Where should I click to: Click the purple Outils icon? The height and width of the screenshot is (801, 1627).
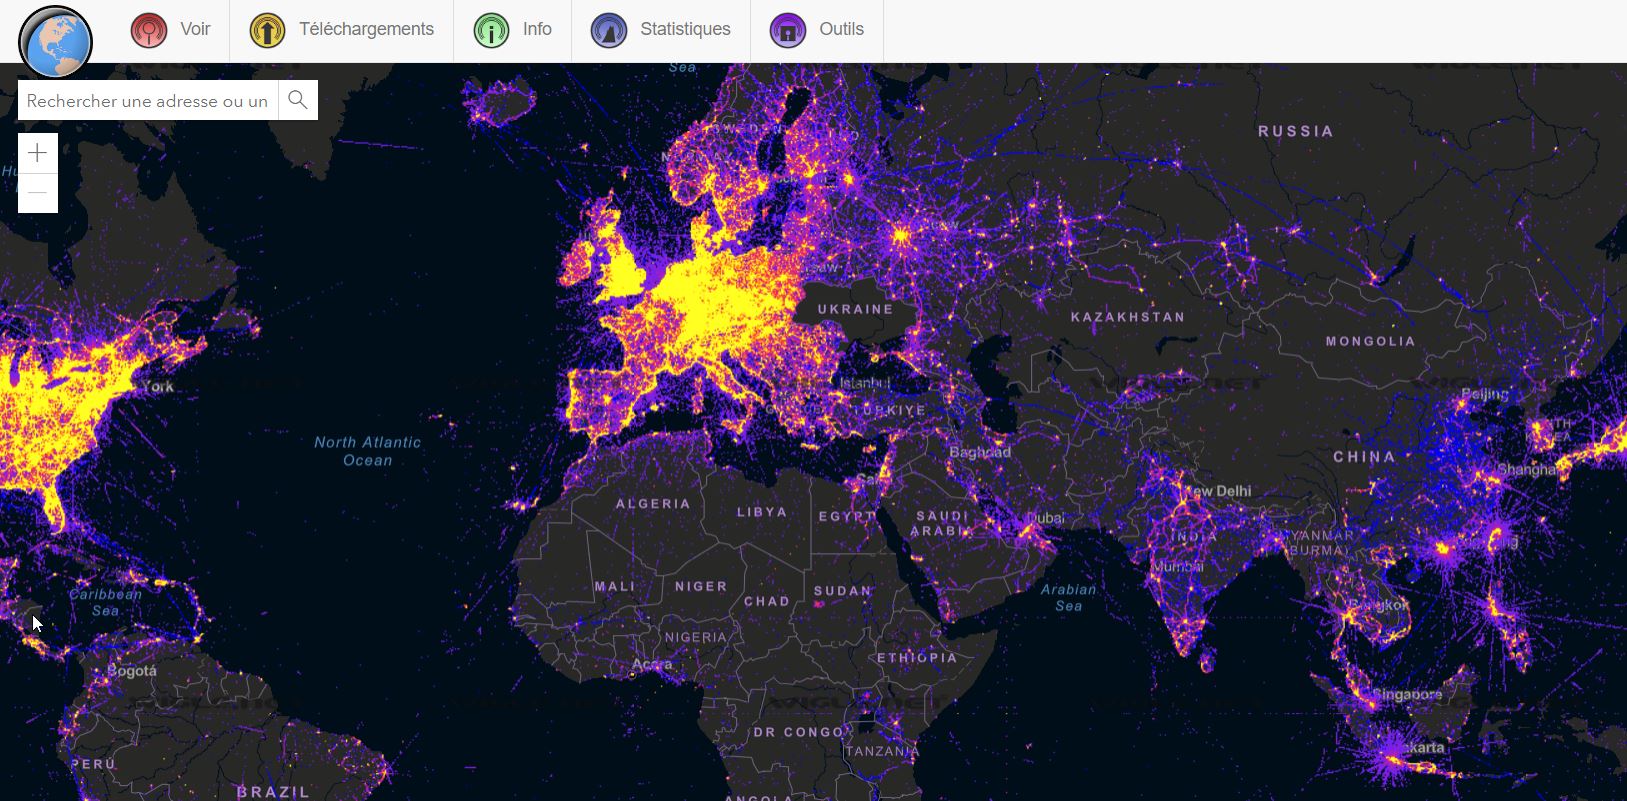coord(788,30)
